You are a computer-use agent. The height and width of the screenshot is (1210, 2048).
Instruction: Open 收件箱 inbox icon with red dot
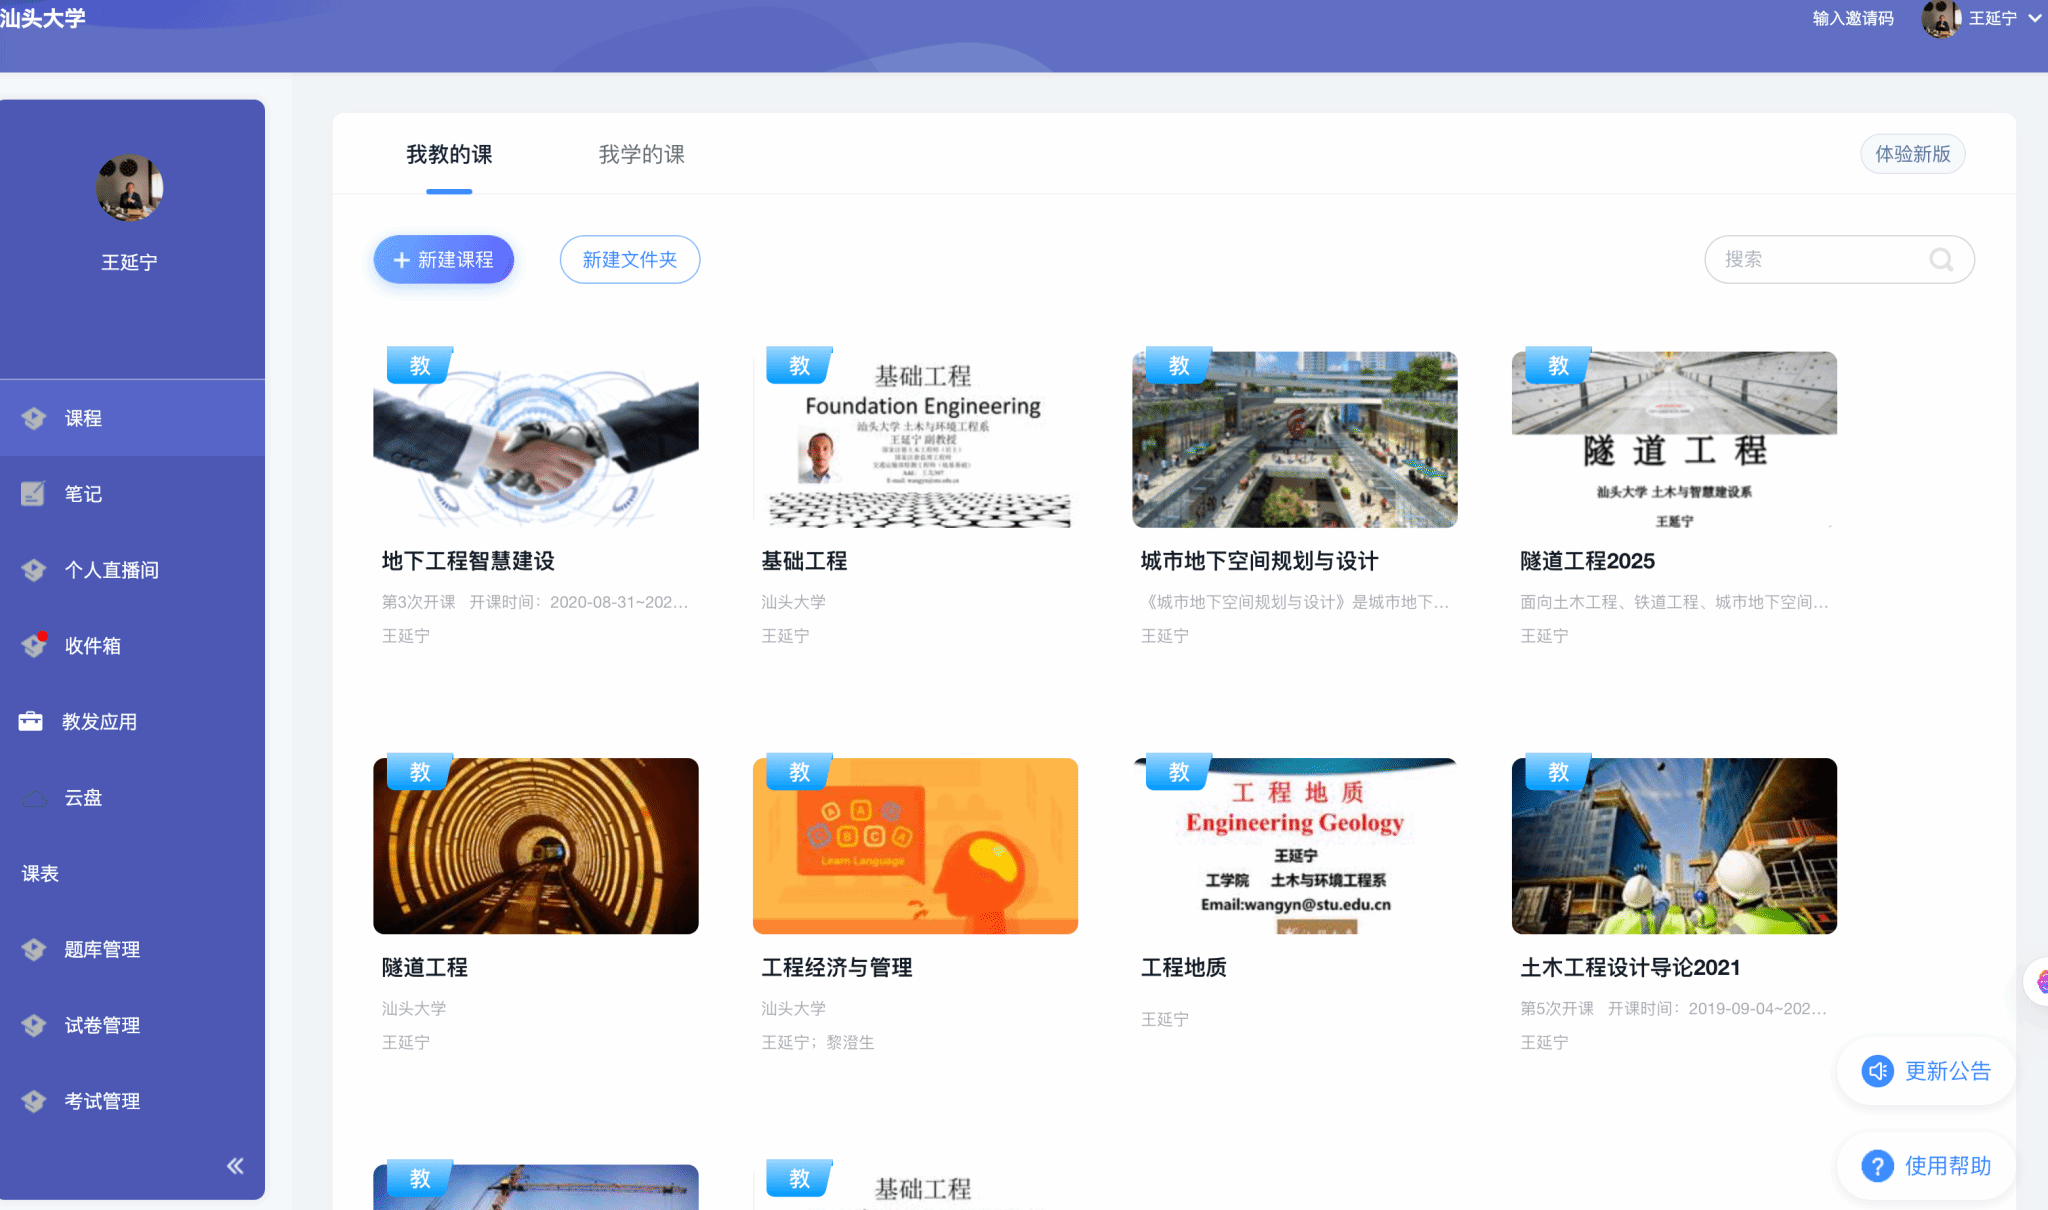34,645
